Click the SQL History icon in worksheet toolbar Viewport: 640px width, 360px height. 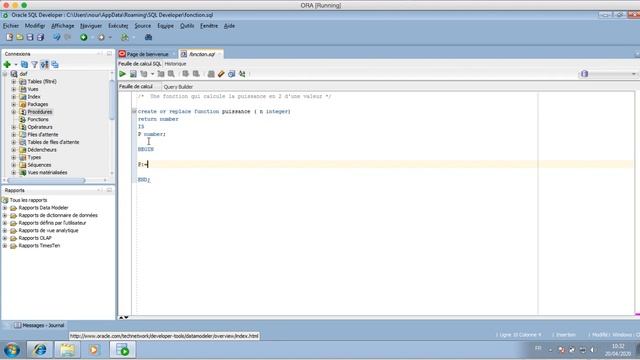point(231,74)
